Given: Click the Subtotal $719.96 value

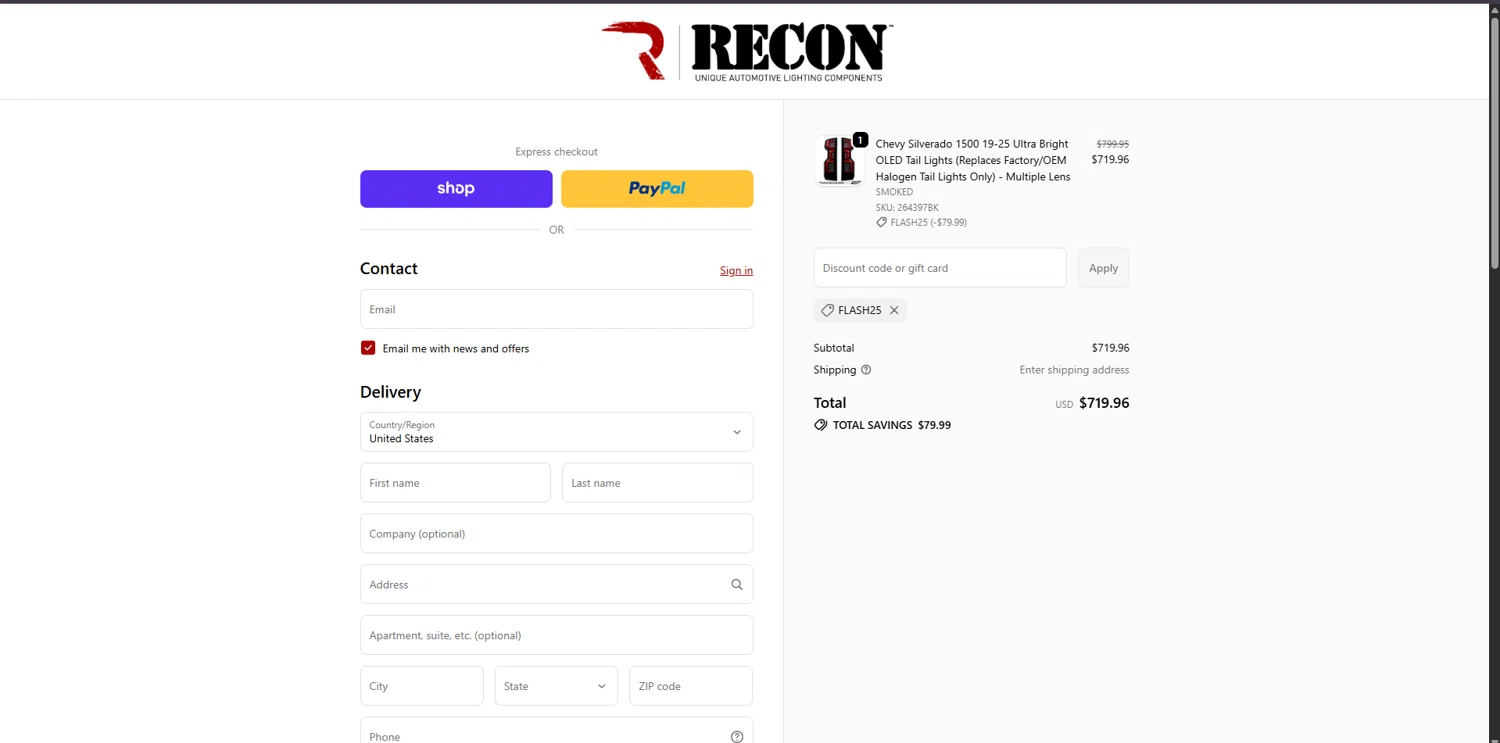Looking at the screenshot, I should pyautogui.click(x=1110, y=348).
